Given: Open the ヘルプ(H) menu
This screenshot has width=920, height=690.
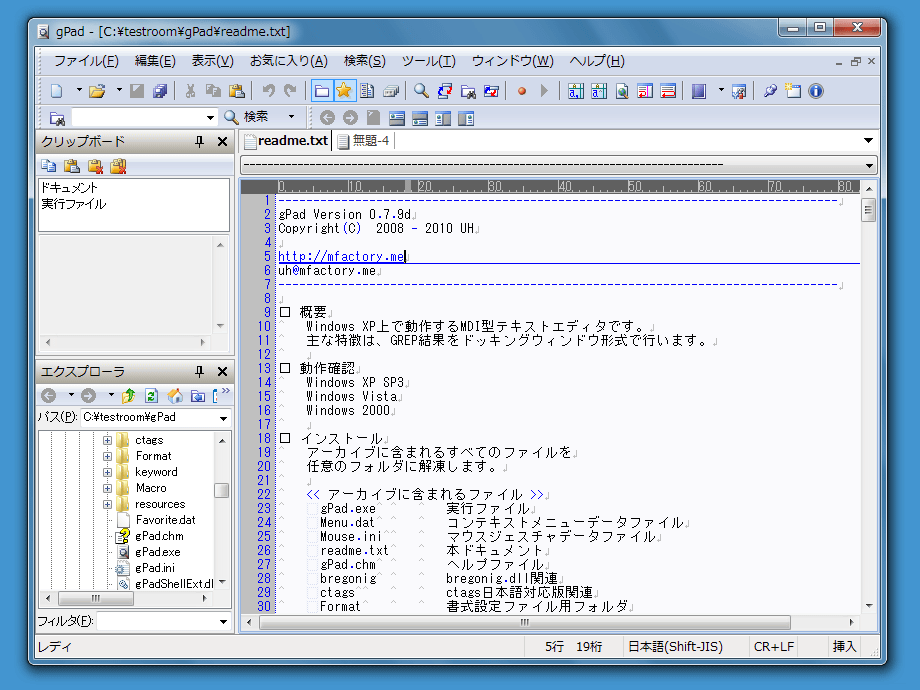Looking at the screenshot, I should 597,61.
